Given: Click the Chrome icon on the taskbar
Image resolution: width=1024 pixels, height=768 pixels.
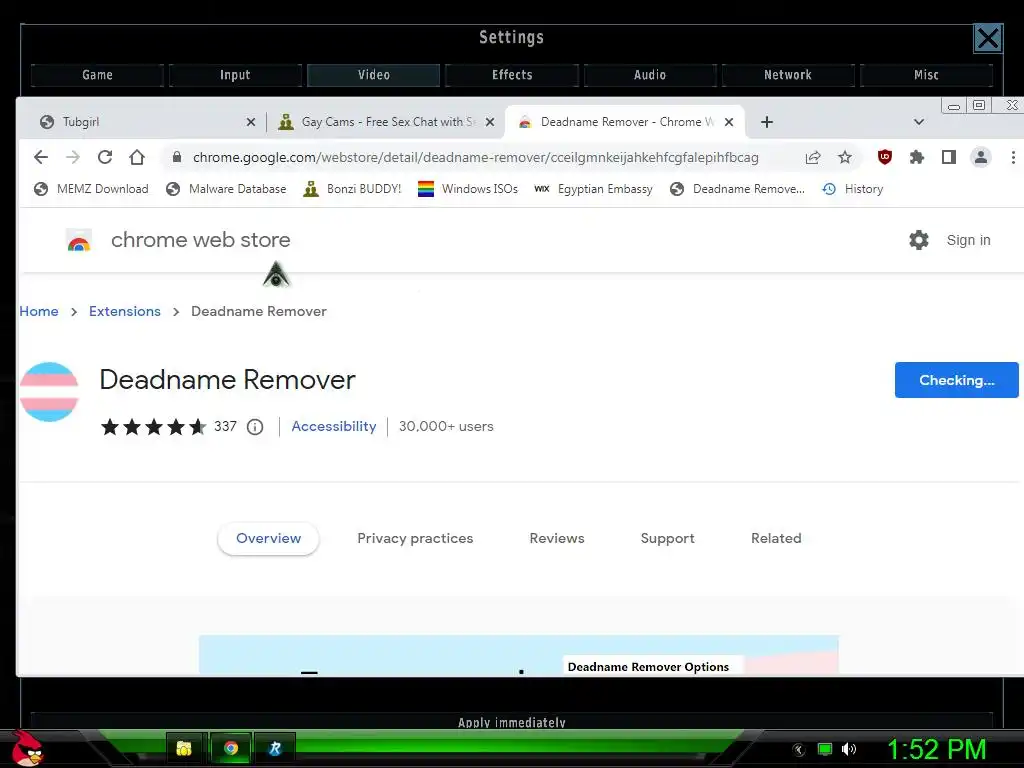Looking at the screenshot, I should 231,748.
